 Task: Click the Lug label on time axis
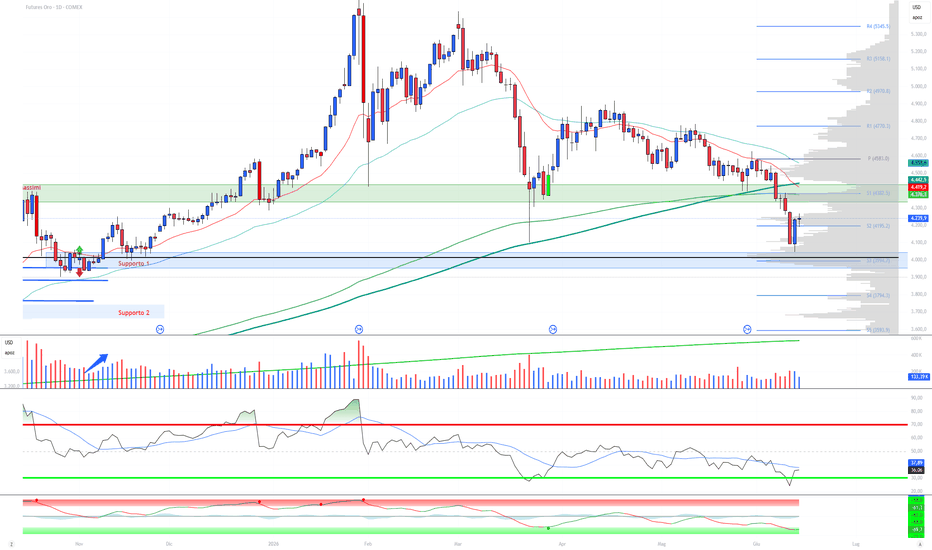pyautogui.click(x=856, y=544)
